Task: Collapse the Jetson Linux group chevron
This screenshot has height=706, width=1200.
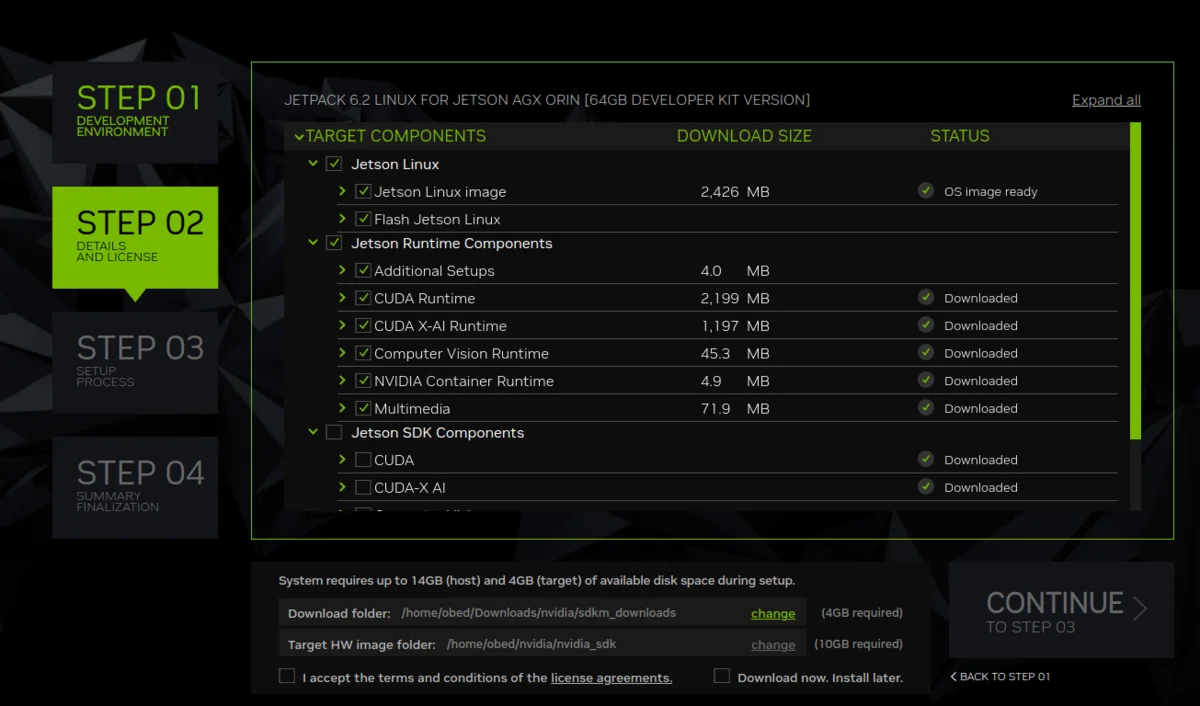Action: point(313,164)
